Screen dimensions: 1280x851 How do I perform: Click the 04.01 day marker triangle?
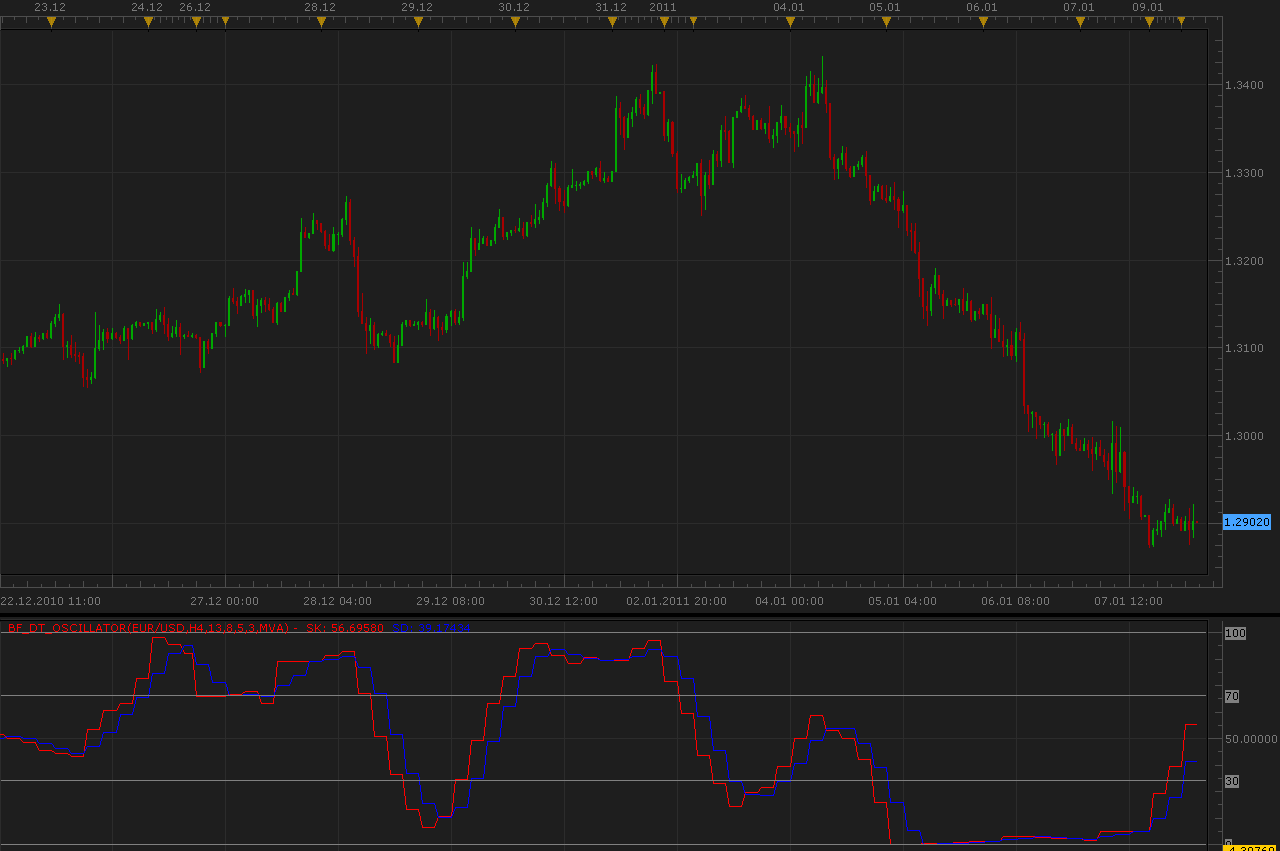coord(790,21)
